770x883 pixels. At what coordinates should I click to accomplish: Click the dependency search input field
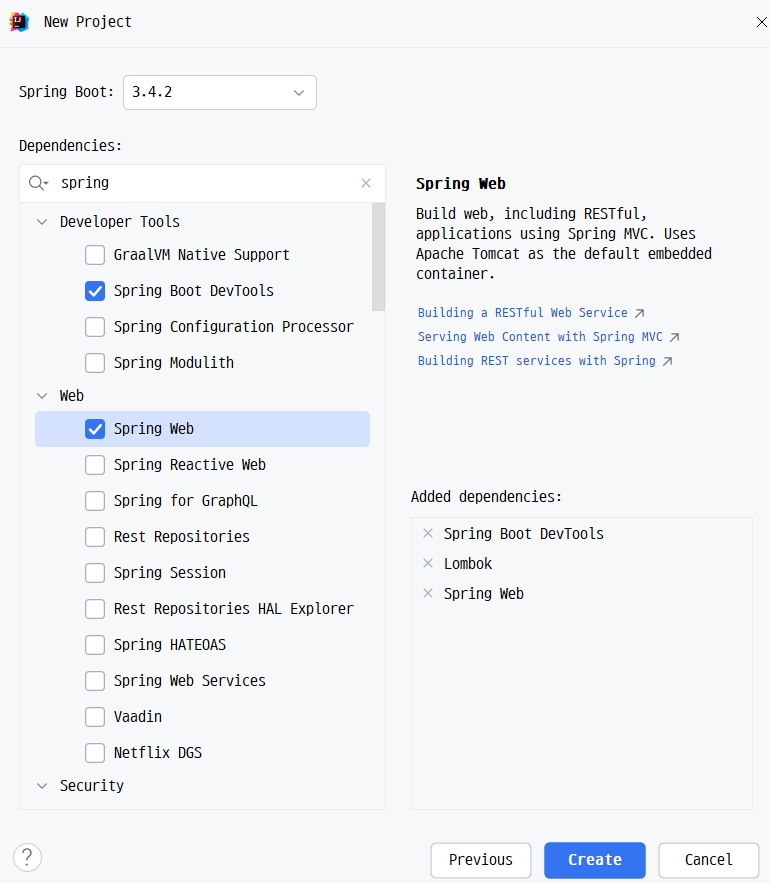click(x=203, y=183)
